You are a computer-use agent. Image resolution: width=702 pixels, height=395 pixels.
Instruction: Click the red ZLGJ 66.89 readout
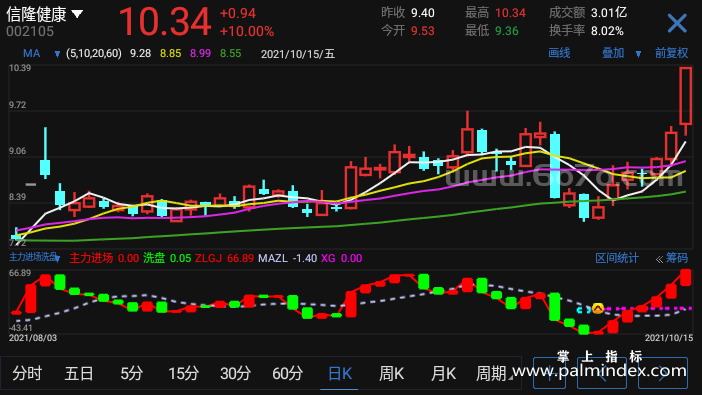tap(224, 258)
